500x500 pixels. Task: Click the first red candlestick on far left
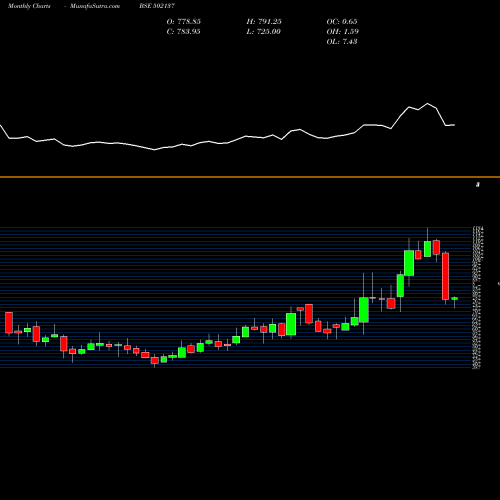(9, 322)
